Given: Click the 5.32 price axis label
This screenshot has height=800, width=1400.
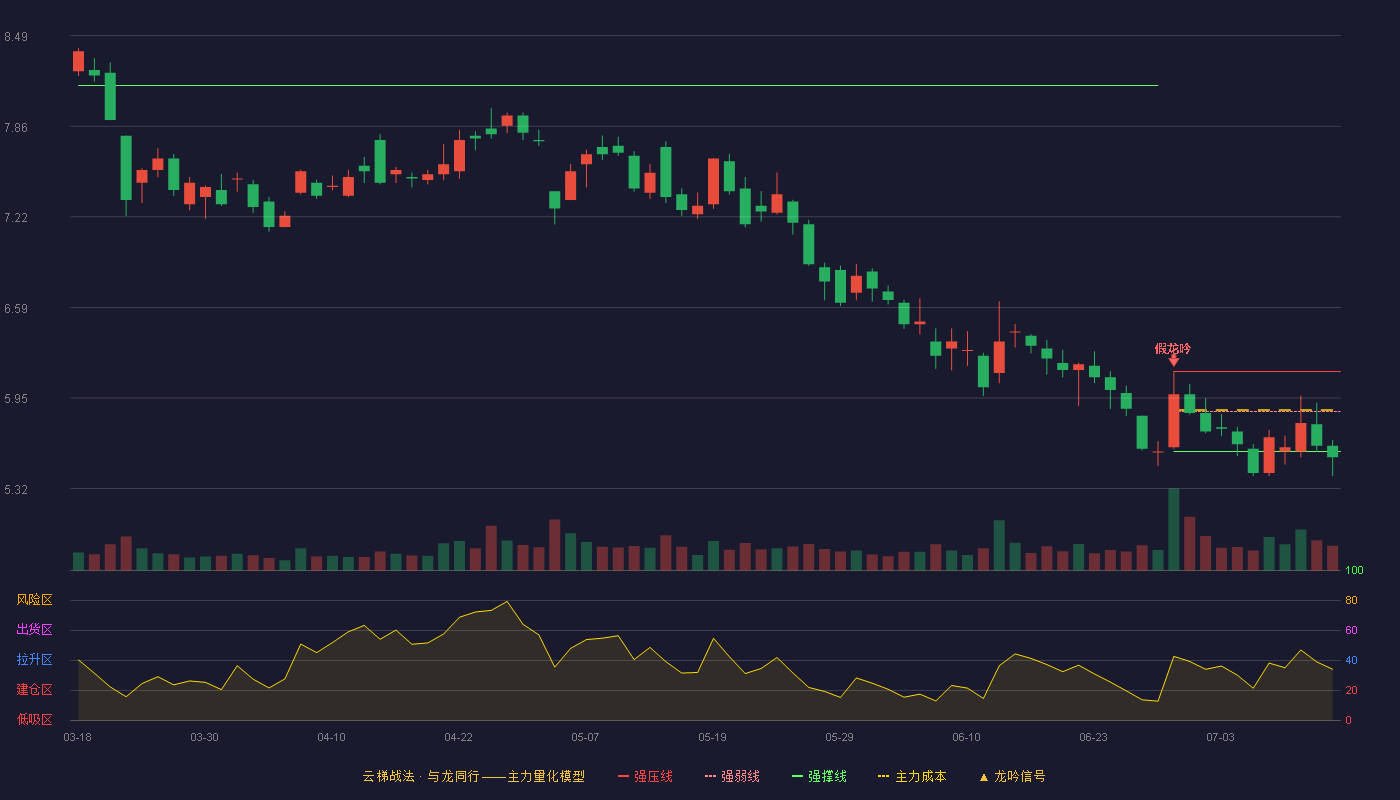Looking at the screenshot, I should [x=15, y=490].
